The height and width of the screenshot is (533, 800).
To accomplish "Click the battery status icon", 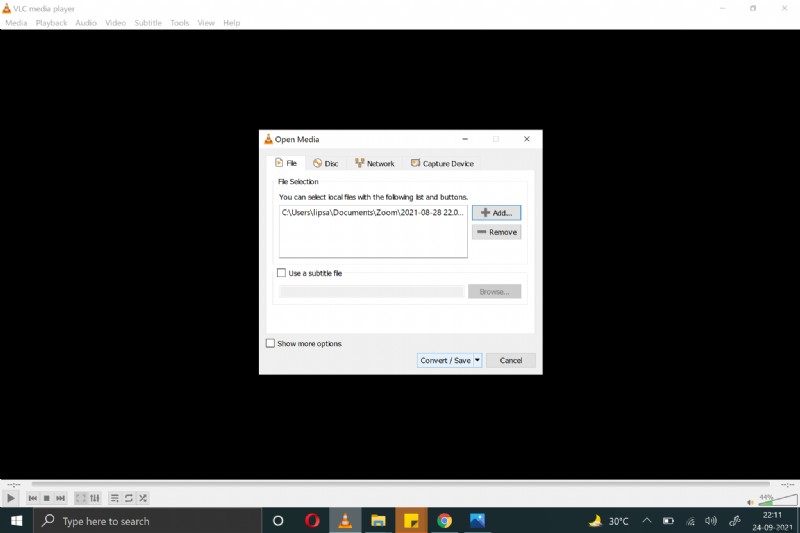I will click(x=668, y=521).
